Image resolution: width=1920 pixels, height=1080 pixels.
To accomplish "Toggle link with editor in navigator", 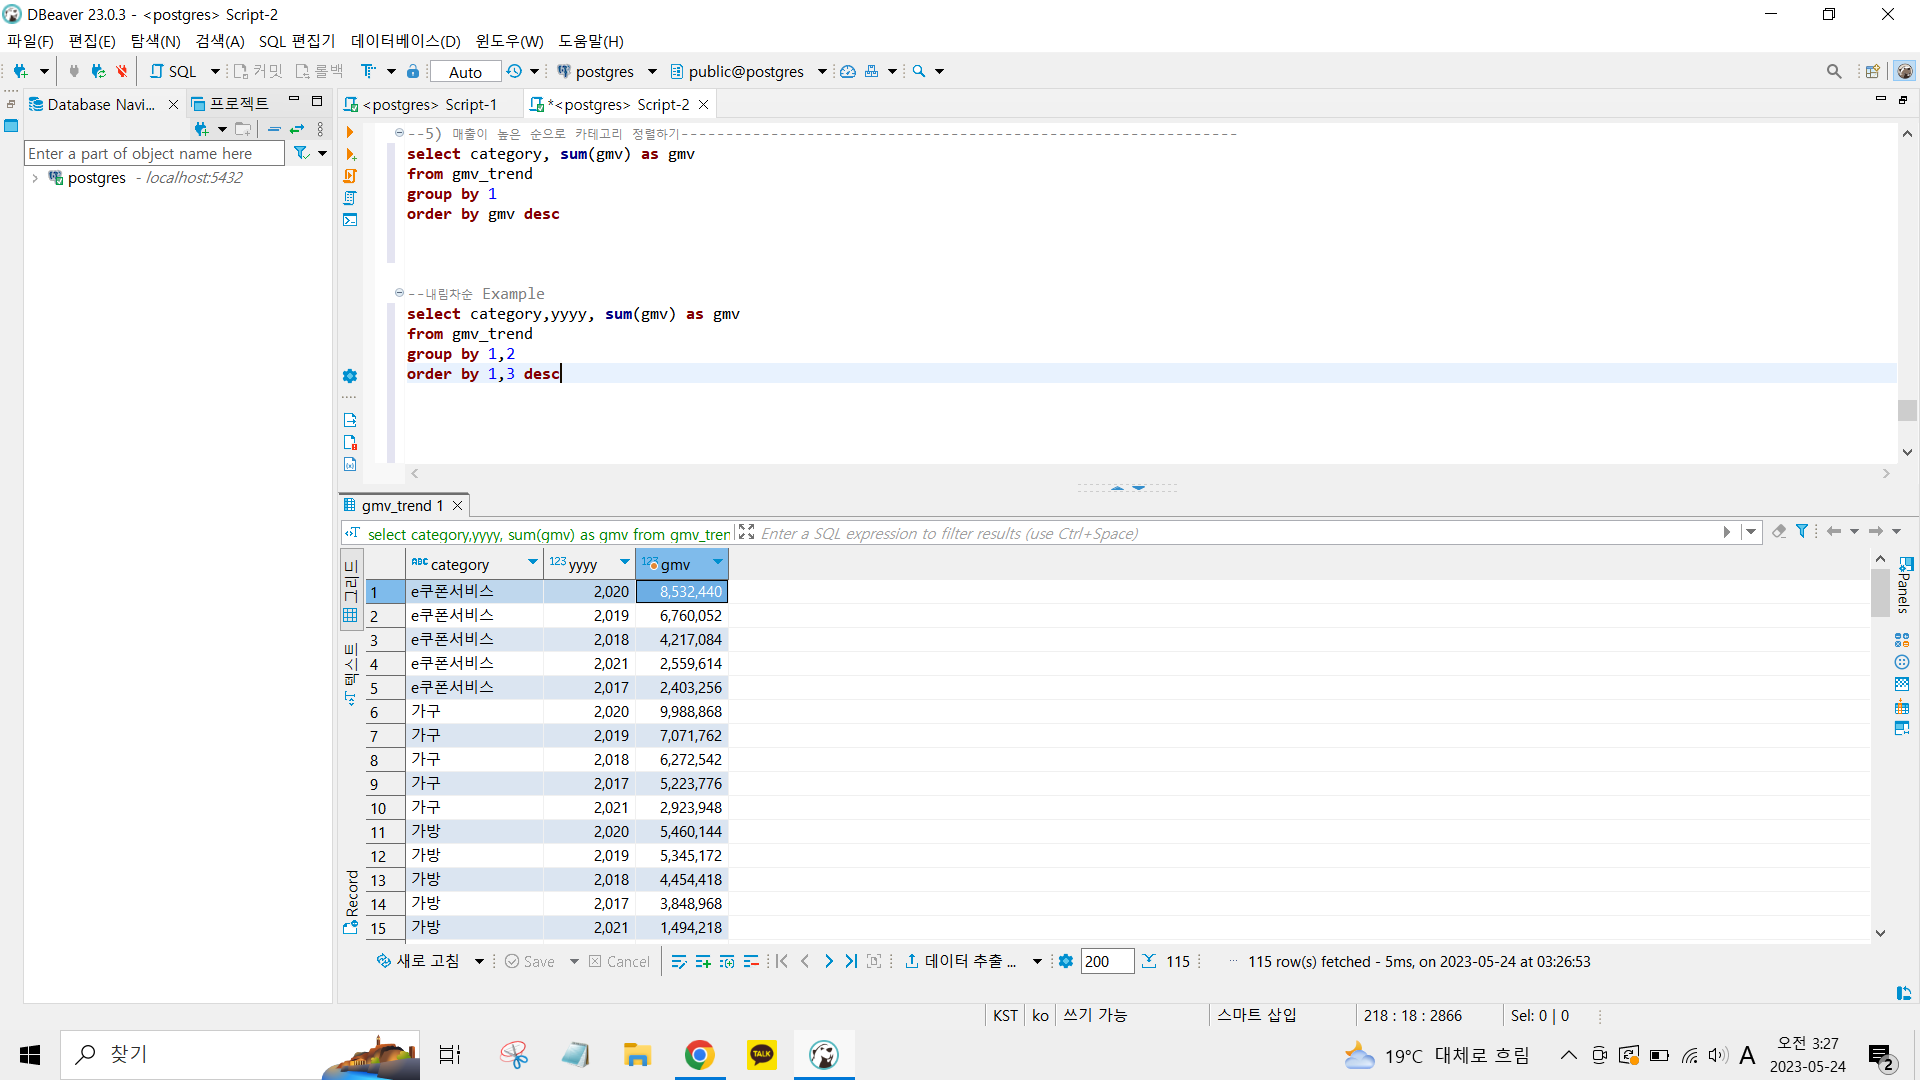I will click(x=297, y=129).
